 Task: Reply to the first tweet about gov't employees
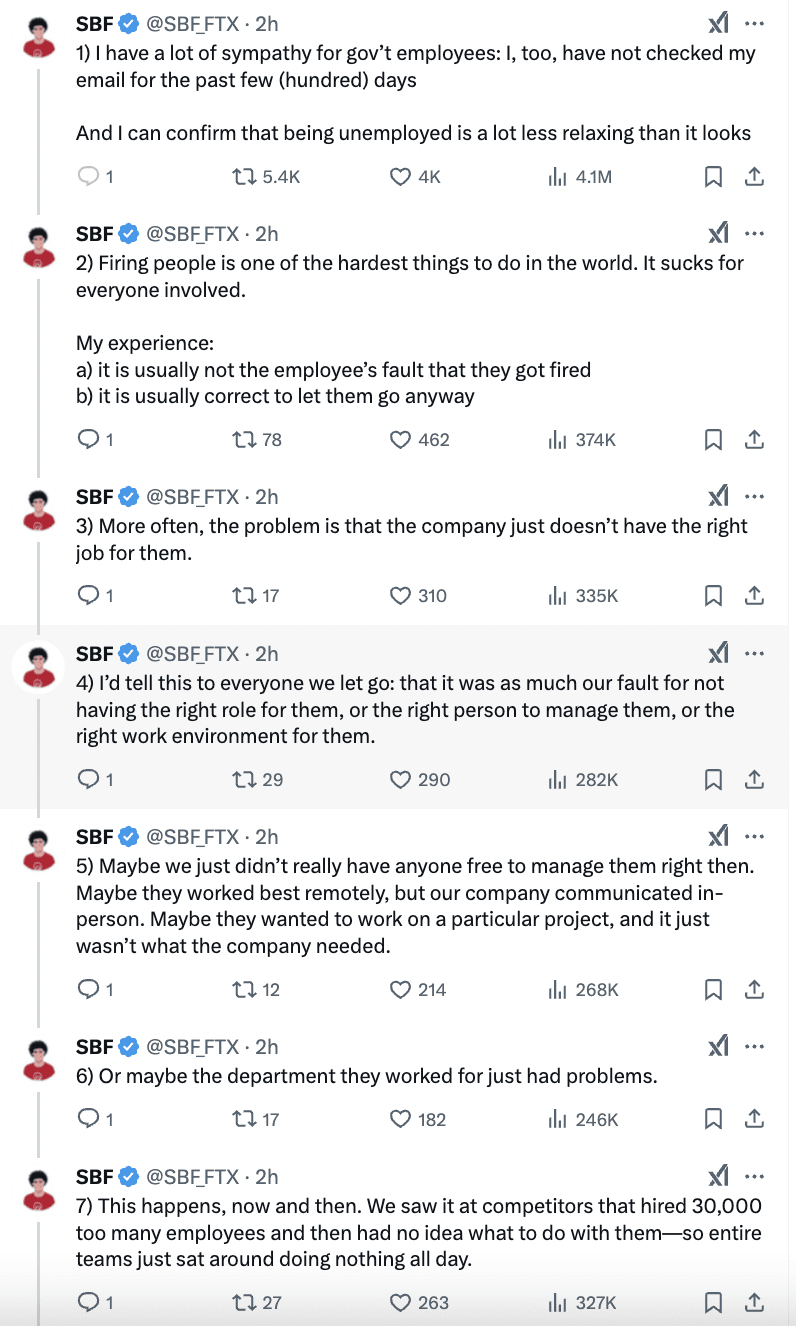click(90, 176)
